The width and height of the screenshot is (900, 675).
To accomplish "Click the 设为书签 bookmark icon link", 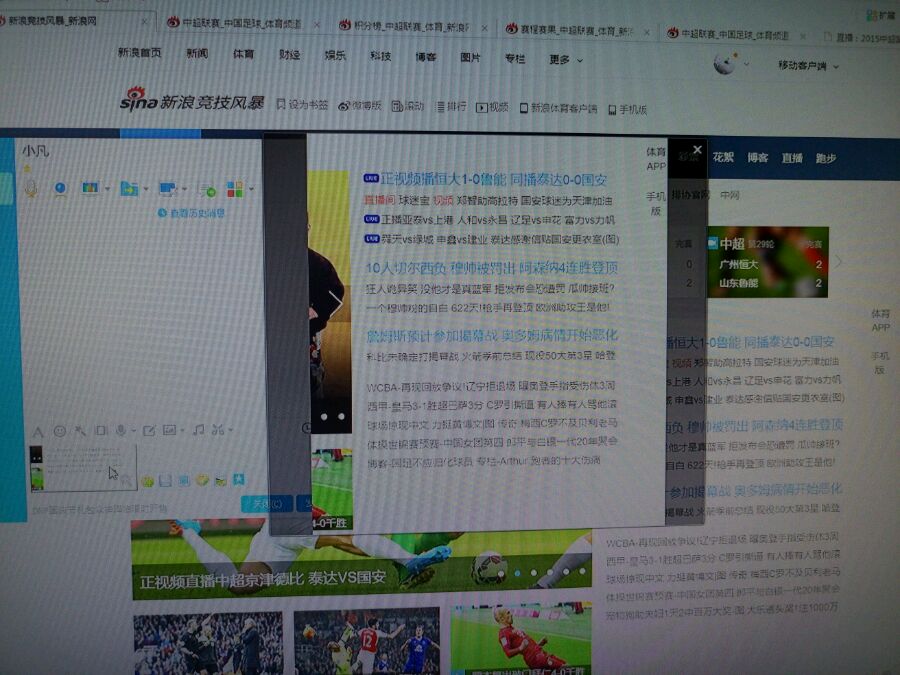I will click(302, 104).
